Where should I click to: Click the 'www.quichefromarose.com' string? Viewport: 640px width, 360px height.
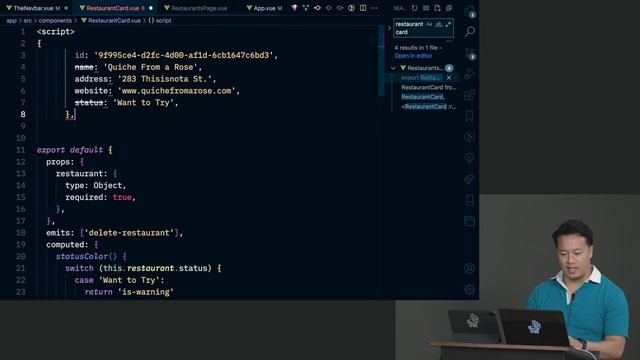pos(176,91)
